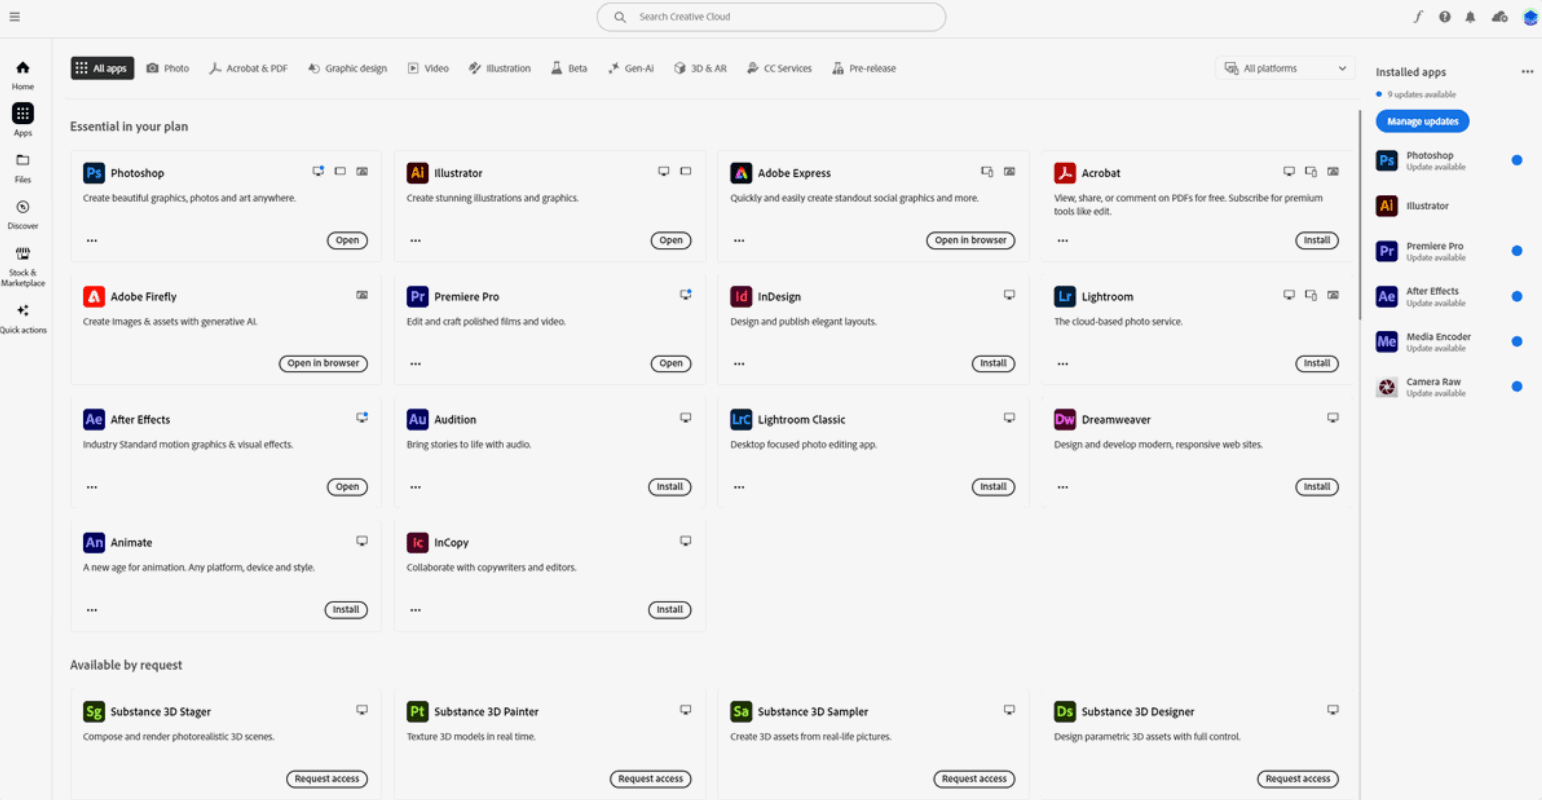Open the hamburger menu icon
1542x800 pixels.
pos(14,17)
